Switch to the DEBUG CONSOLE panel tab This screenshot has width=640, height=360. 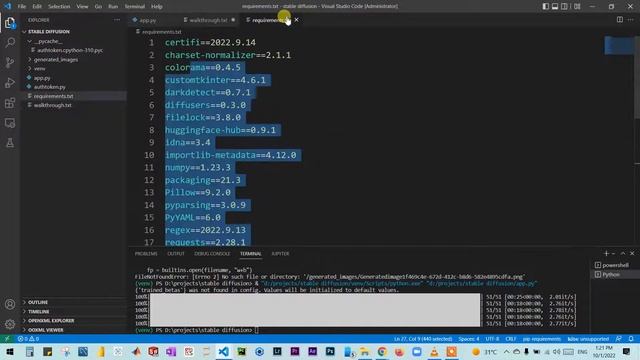[212, 253]
